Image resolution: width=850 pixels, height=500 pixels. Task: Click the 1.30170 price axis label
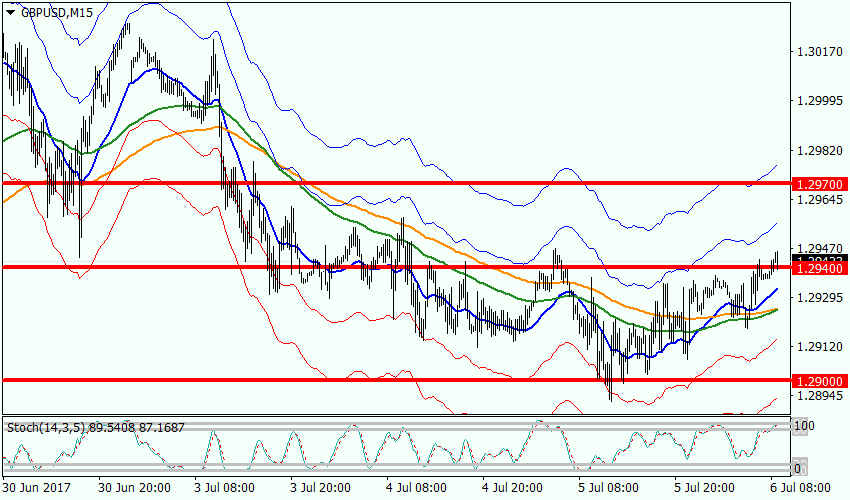817,51
